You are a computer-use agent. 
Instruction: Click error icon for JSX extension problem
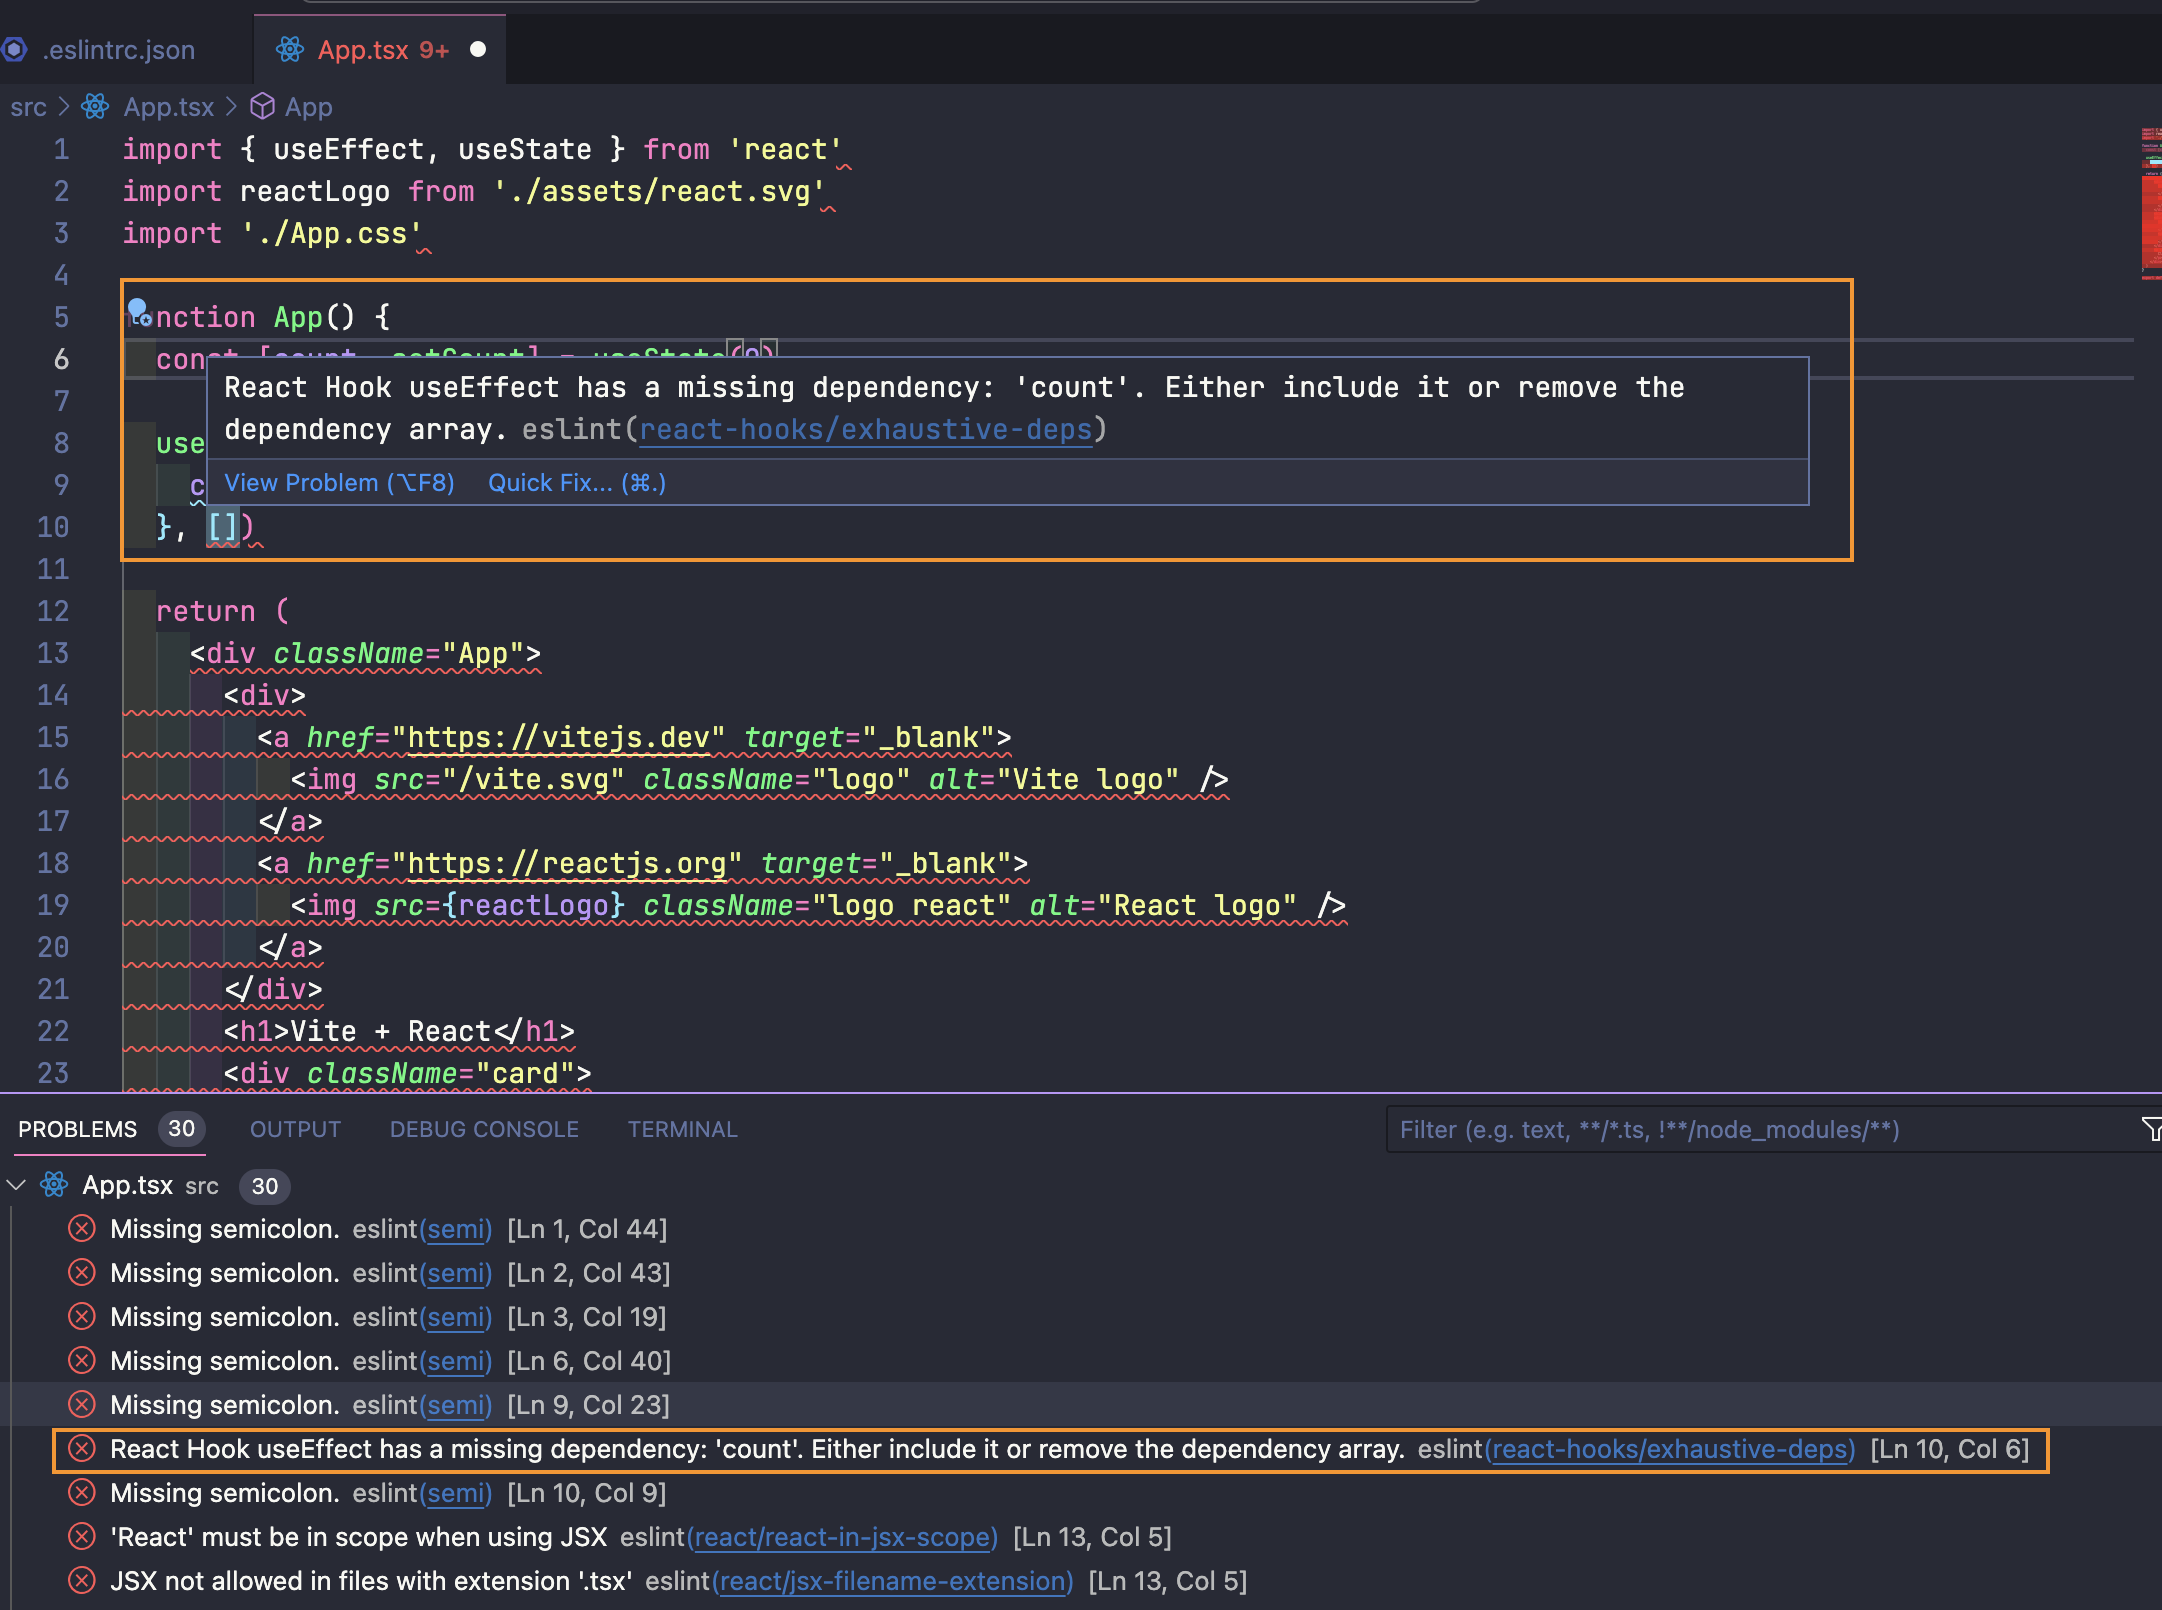click(x=82, y=1580)
